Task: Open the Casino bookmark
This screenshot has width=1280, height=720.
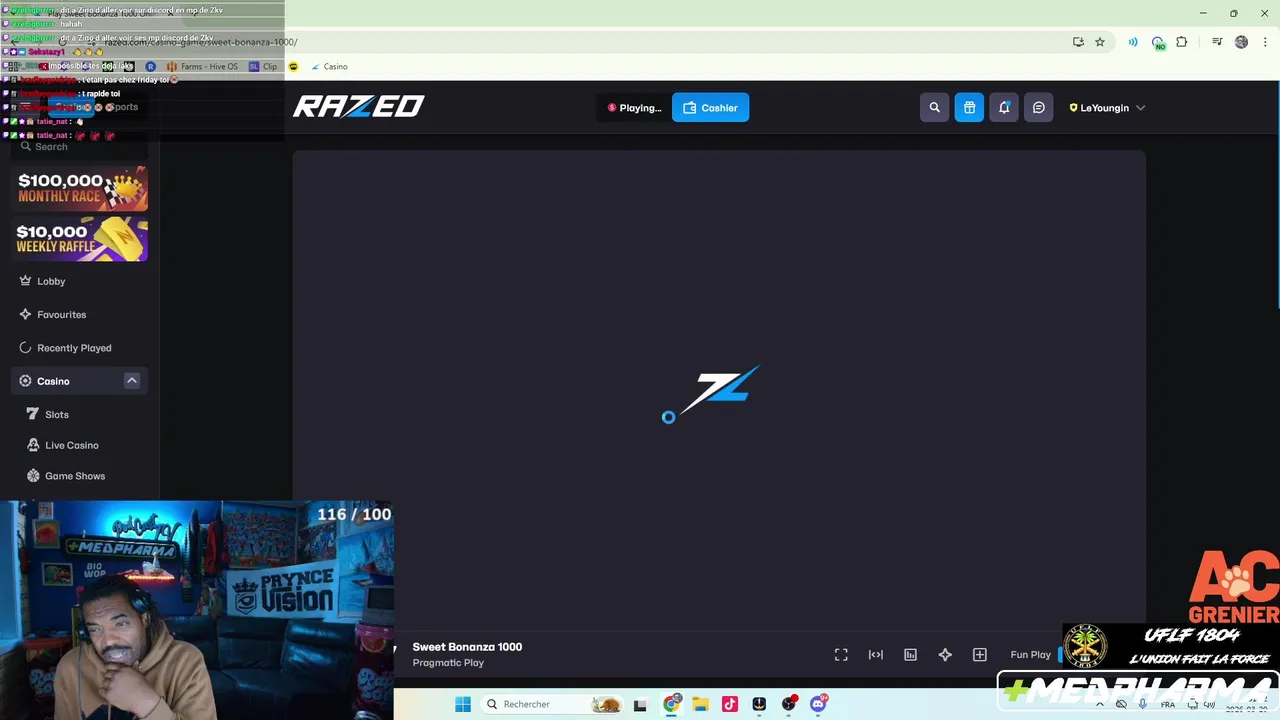Action: (x=329, y=67)
